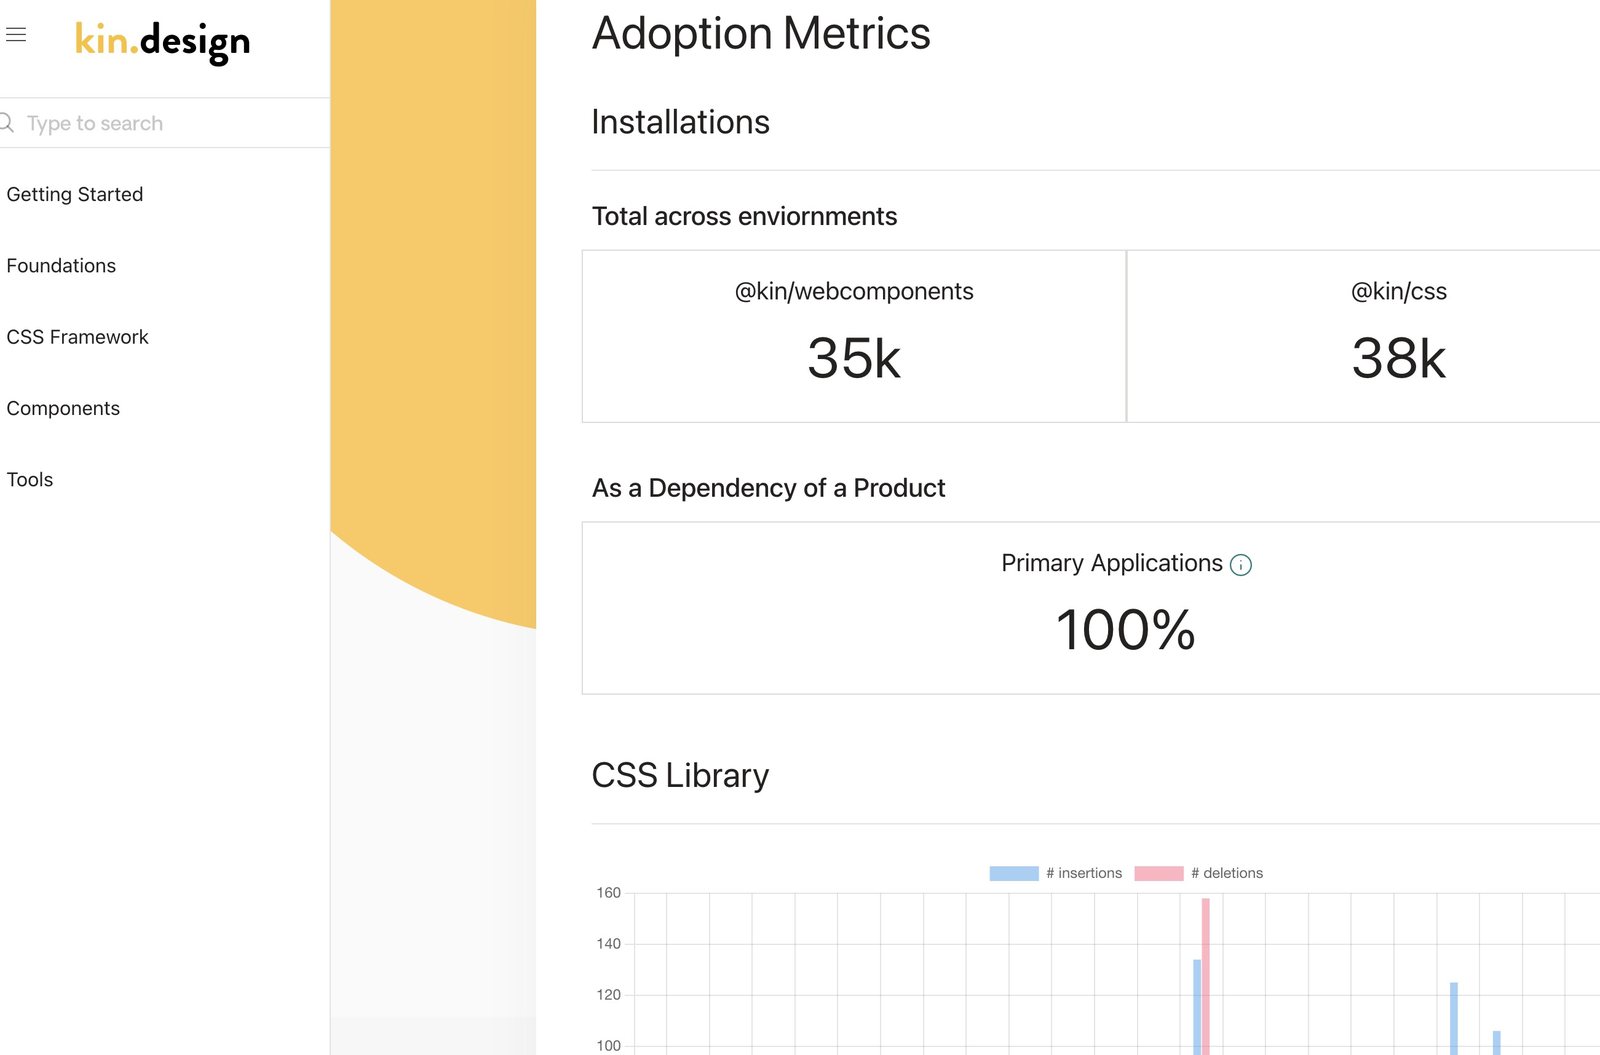Click the kin.design logo
This screenshot has width=1600, height=1055.
(162, 41)
